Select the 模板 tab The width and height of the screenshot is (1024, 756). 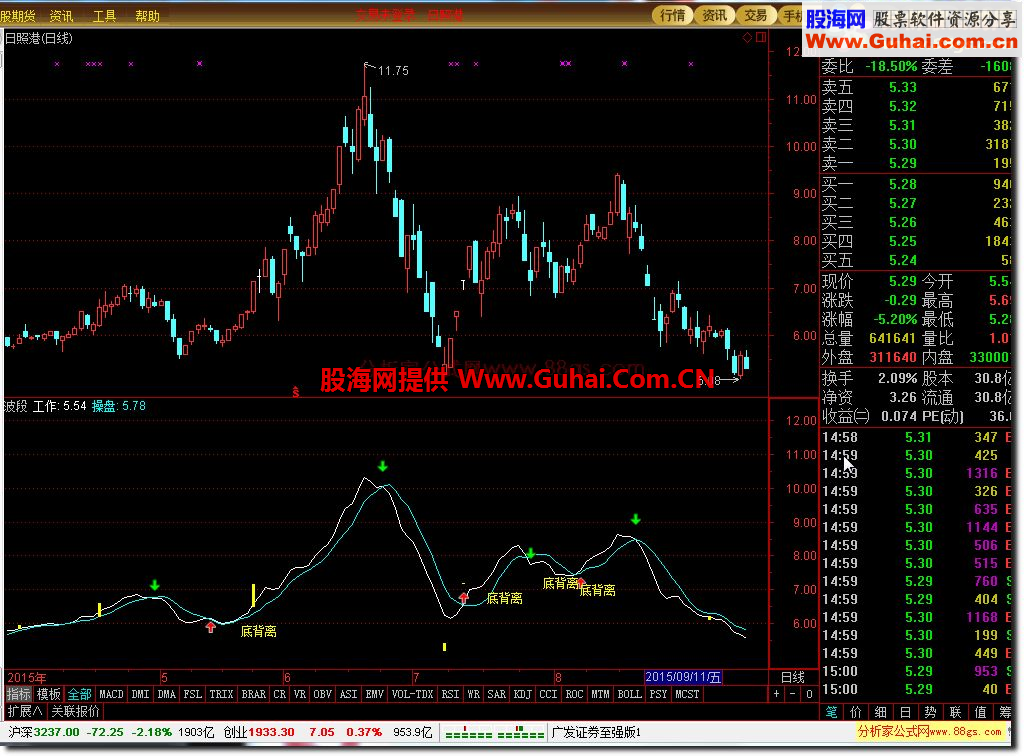(48, 694)
